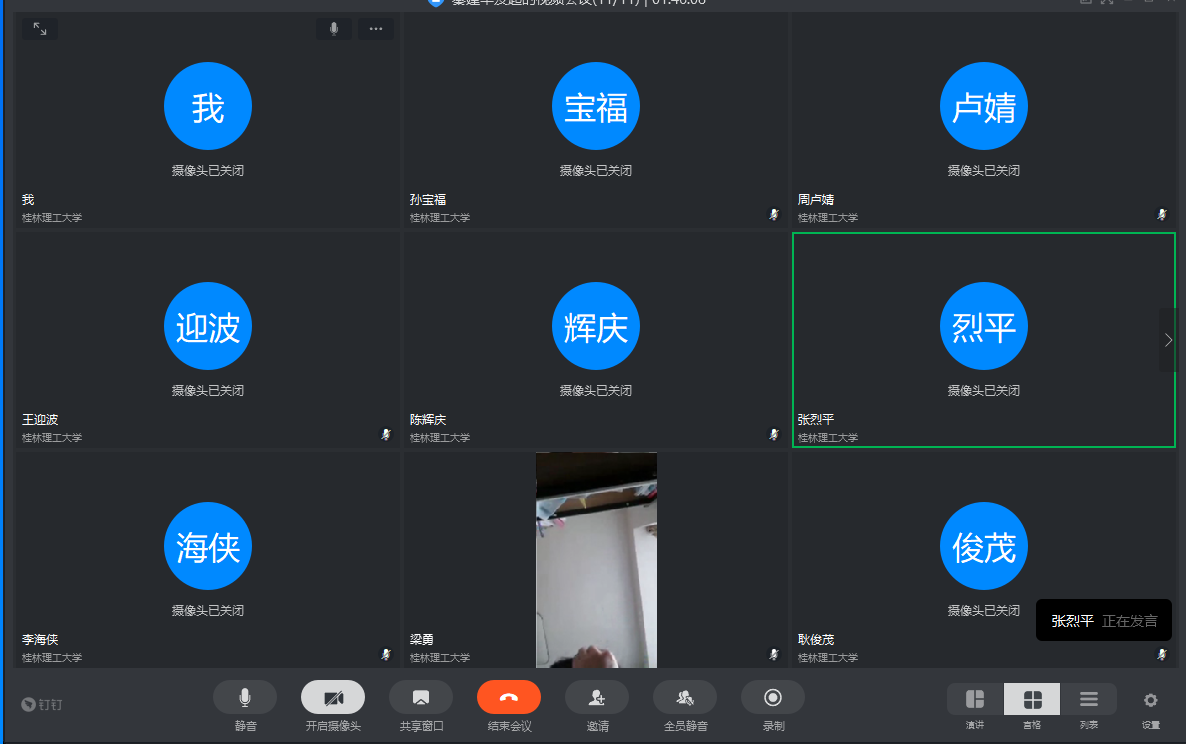The image size is (1186, 744).
Task: Select 张烈平's highlighted speaking tile
Action: pos(983,340)
